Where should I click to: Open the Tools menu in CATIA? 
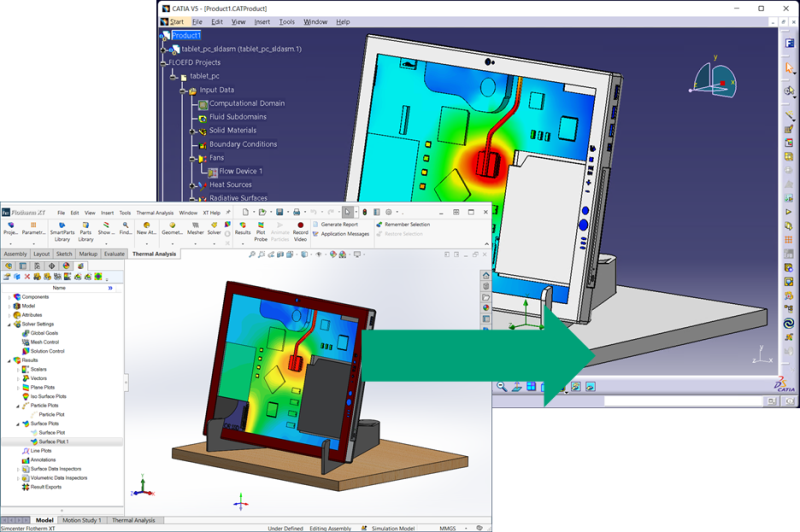(x=287, y=21)
